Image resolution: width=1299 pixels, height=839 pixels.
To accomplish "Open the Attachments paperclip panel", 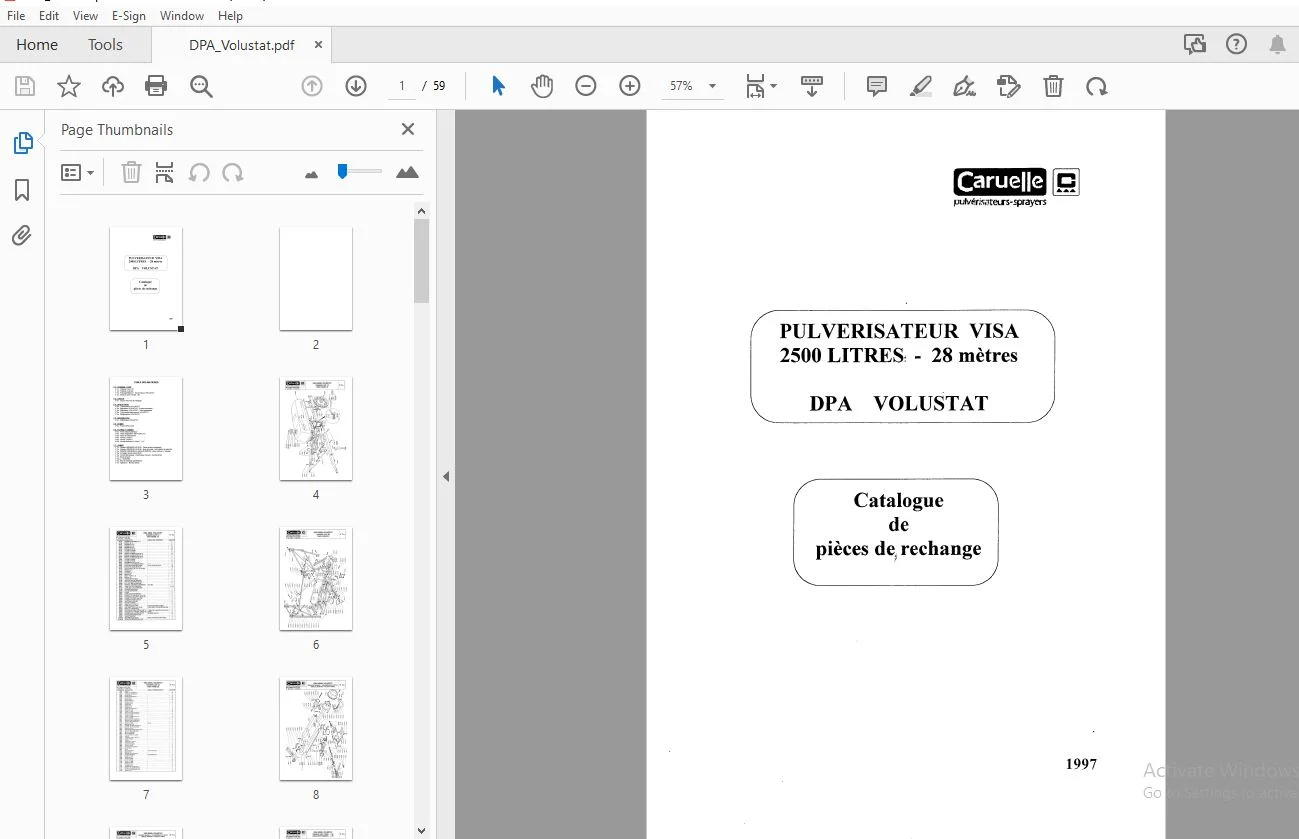I will pos(22,236).
